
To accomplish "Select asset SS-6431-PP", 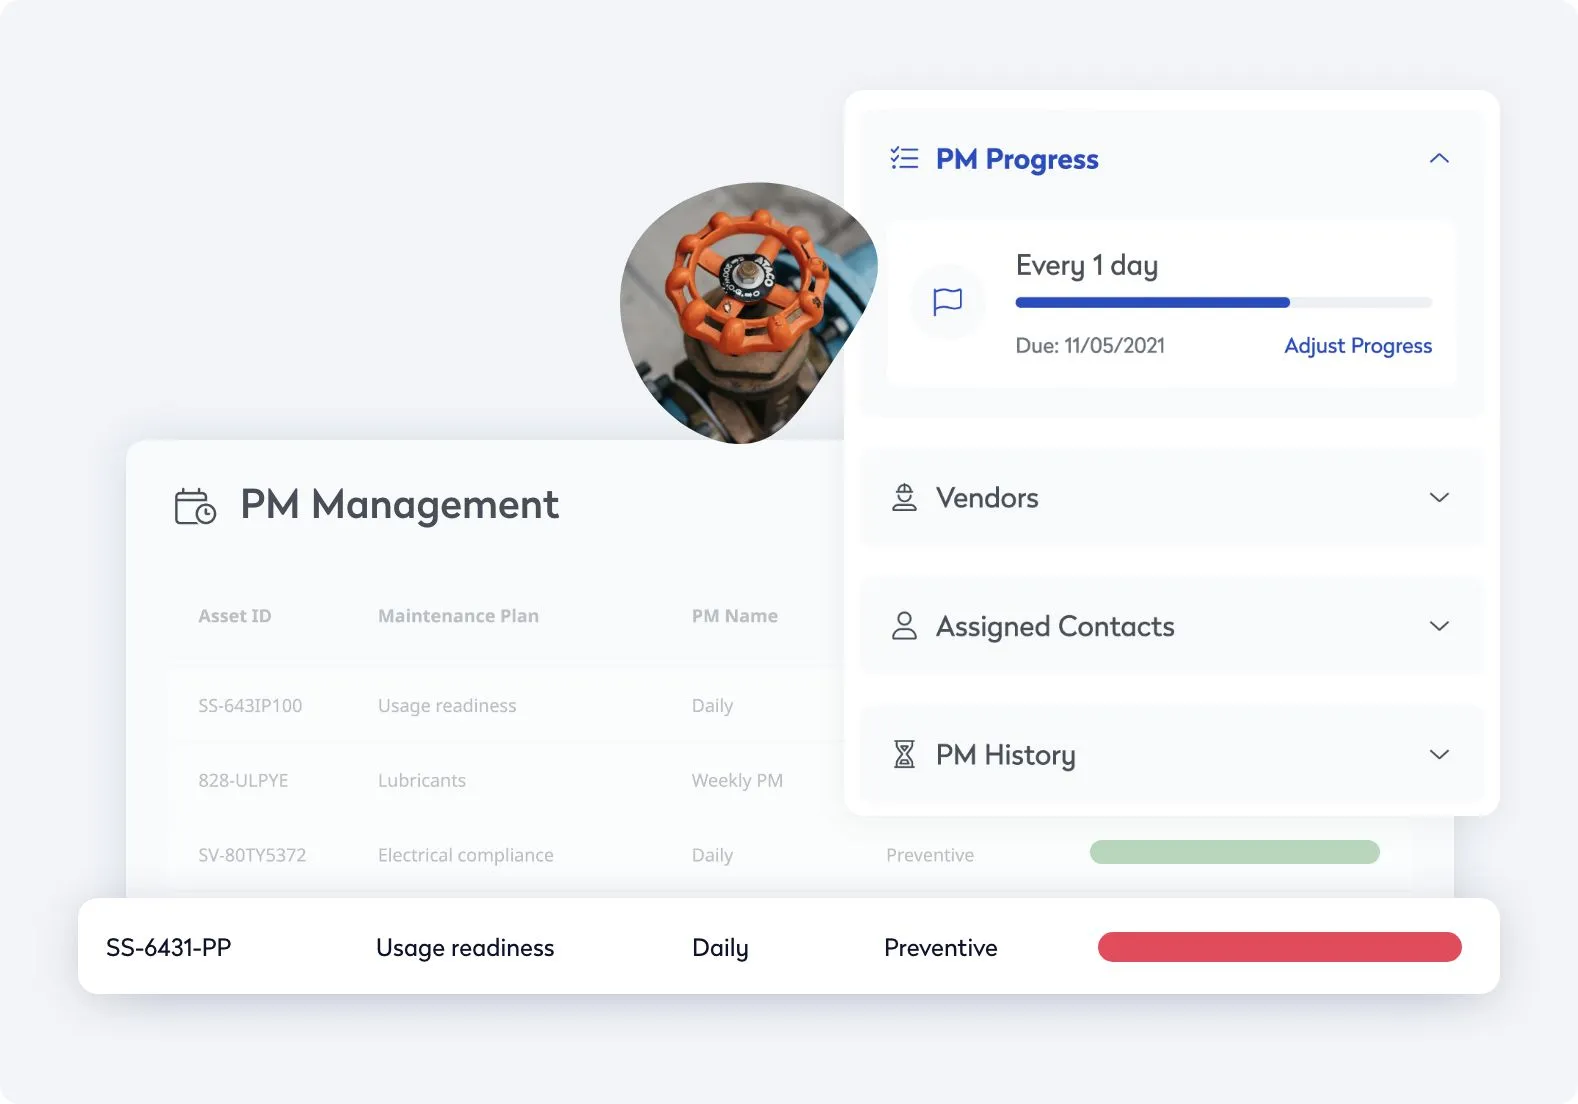I will 168,948.
